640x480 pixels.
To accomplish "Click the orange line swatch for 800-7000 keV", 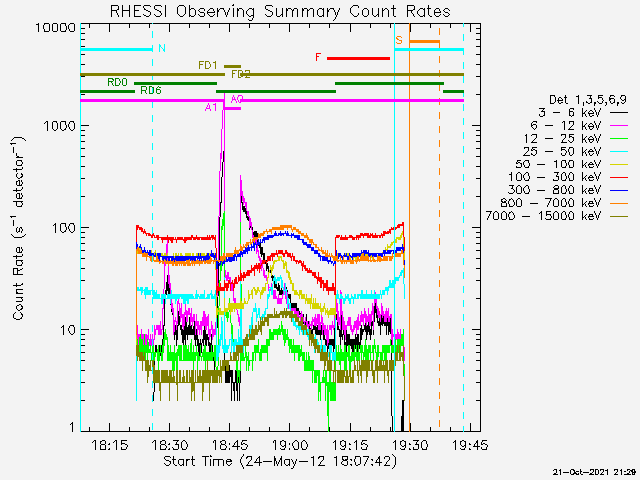I will tap(619, 203).
